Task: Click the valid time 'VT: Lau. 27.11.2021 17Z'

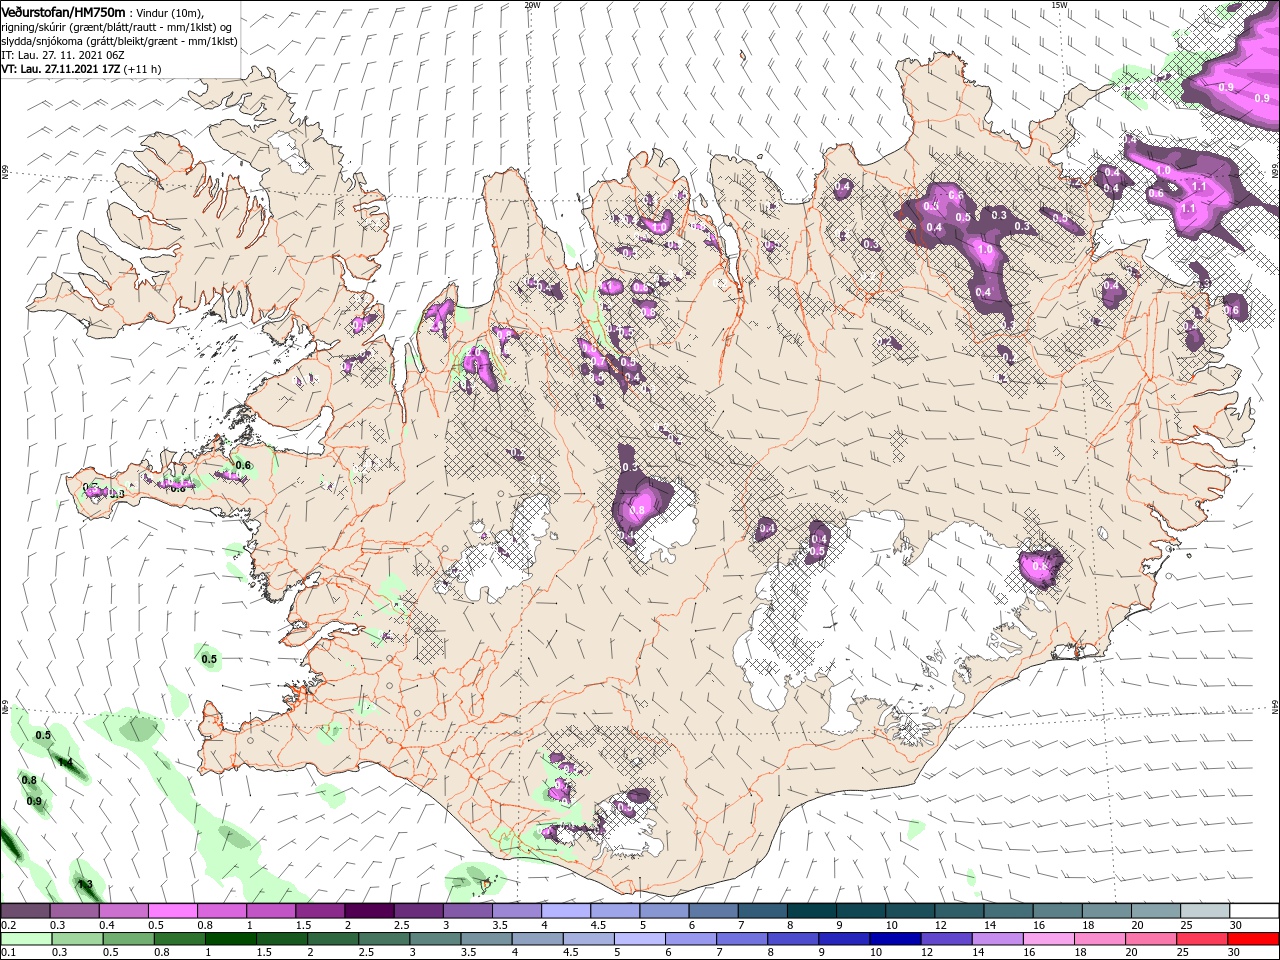Action: pos(61,69)
